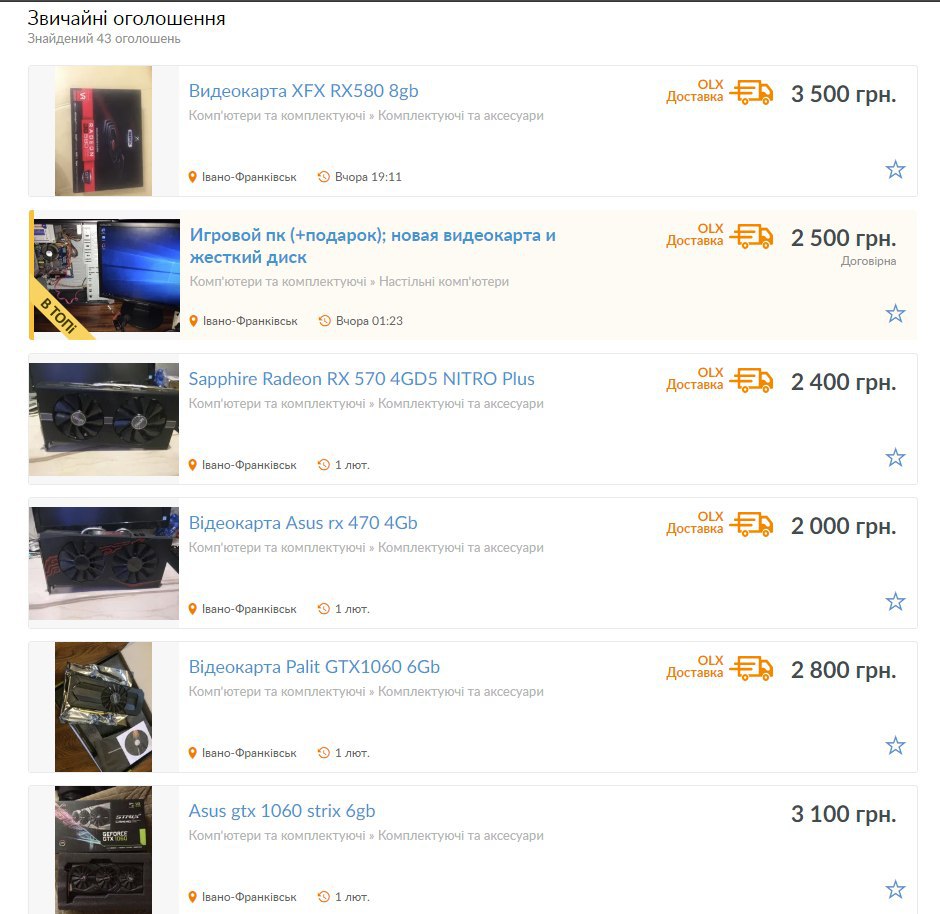Click the 2 500 грн. price on gaming PC listing

click(843, 238)
